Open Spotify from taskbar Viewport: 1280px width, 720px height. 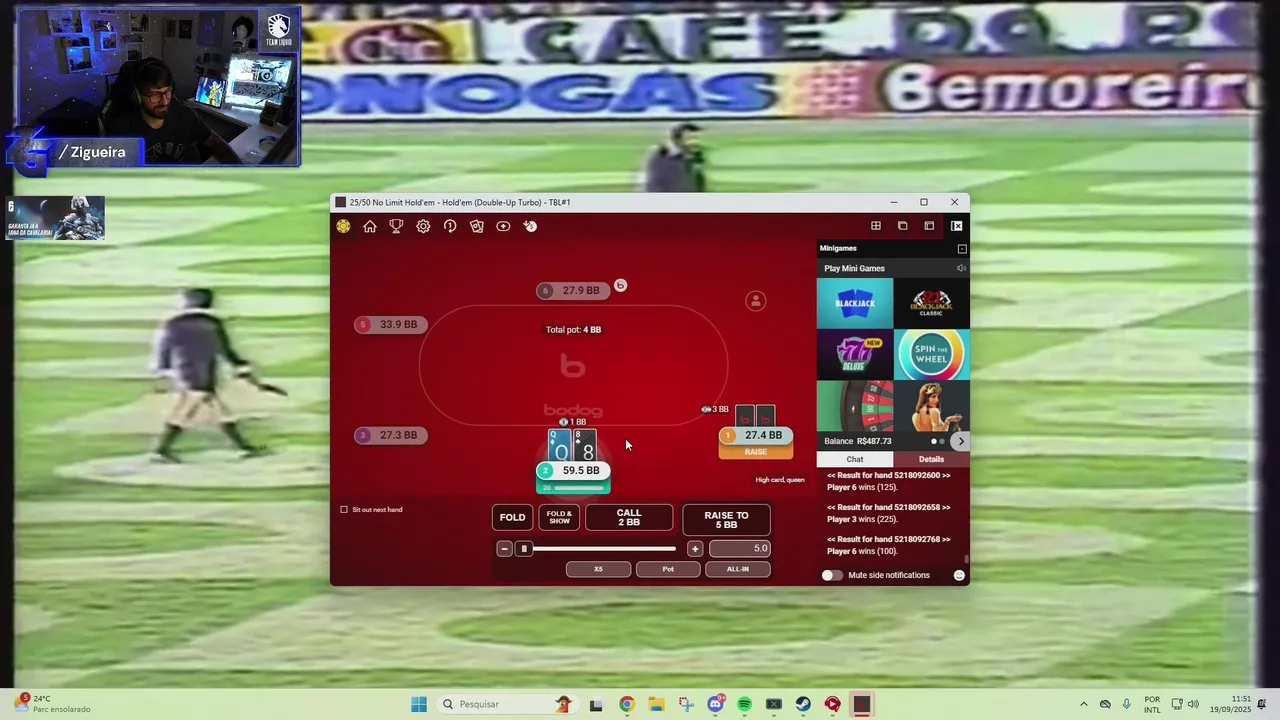[x=744, y=704]
